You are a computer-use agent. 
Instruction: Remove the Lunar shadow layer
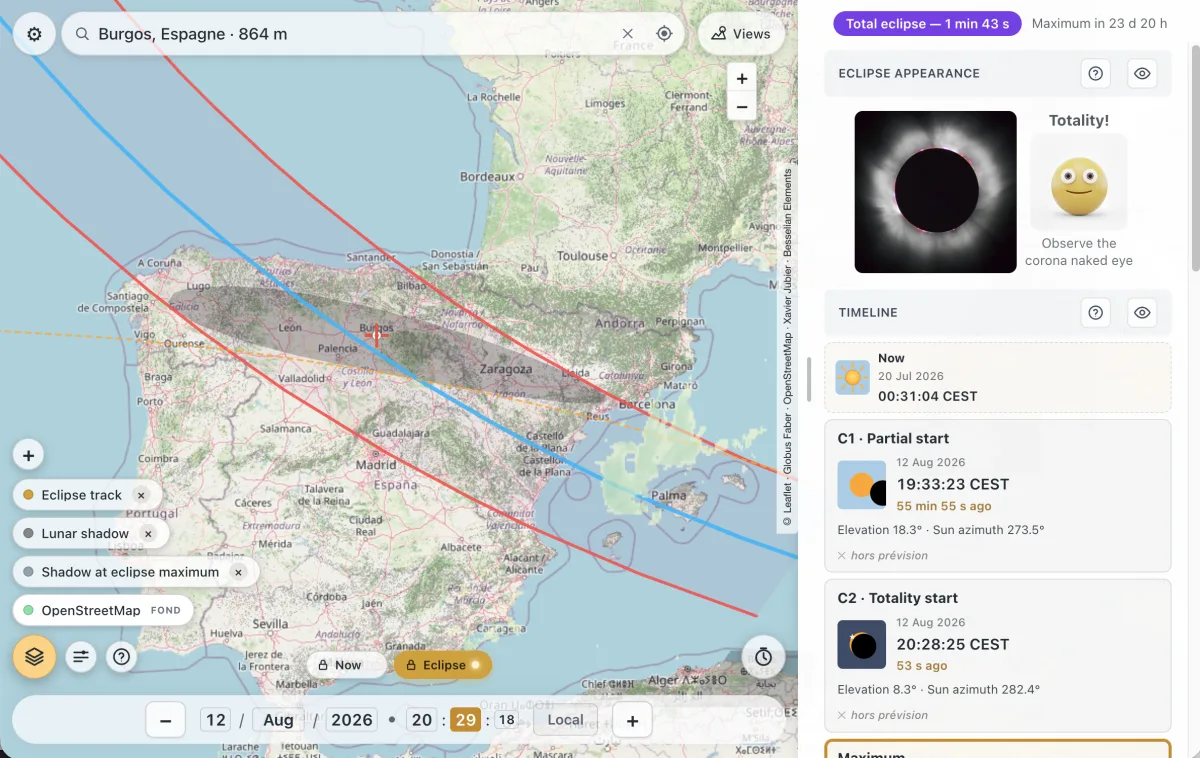pos(148,534)
